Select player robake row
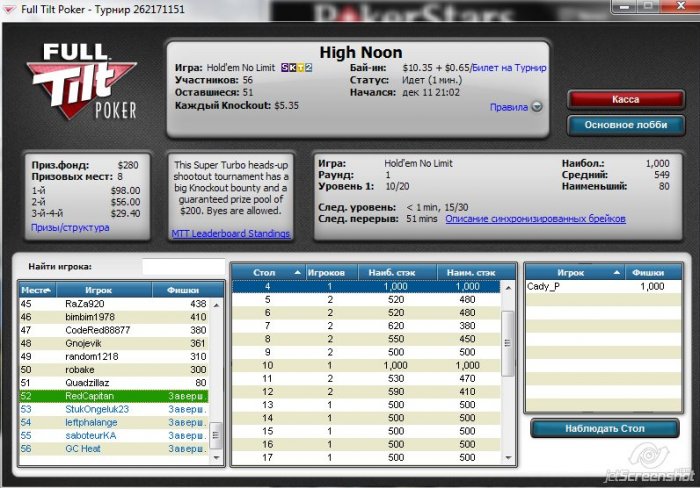The height and width of the screenshot is (488, 700). click(113, 370)
